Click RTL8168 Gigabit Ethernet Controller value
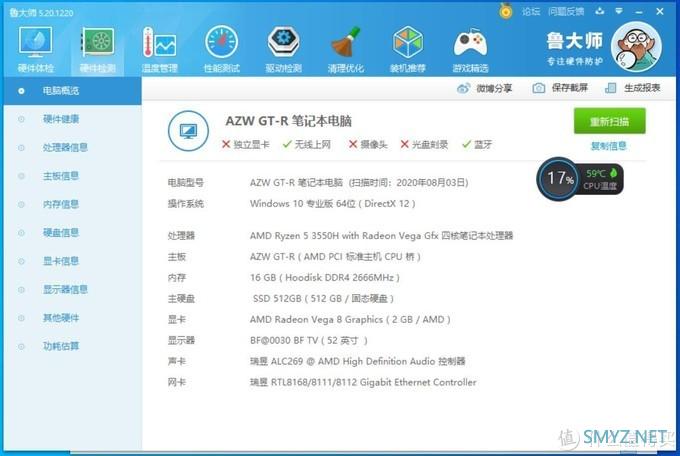 coord(363,382)
